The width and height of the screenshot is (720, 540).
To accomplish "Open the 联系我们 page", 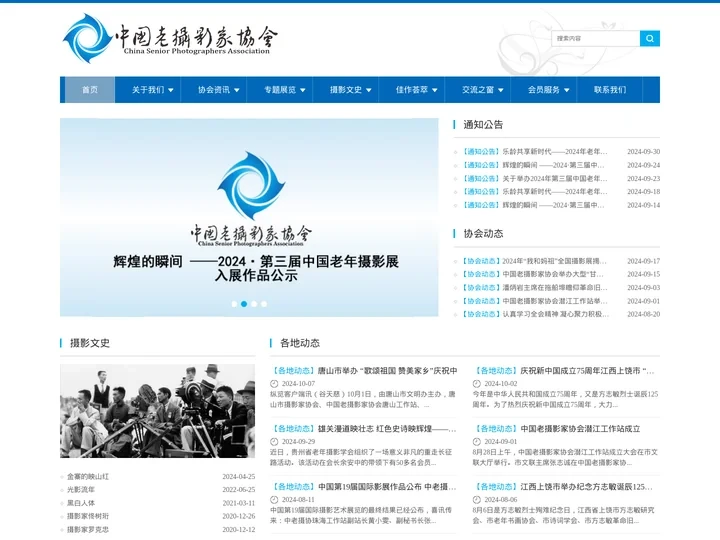I will click(610, 90).
